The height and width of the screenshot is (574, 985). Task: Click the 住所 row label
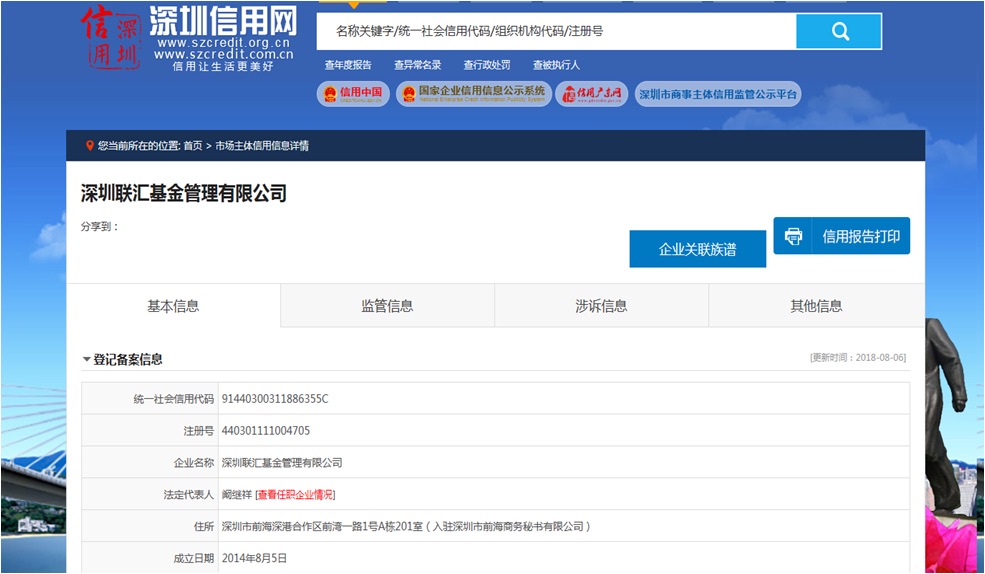[204, 527]
